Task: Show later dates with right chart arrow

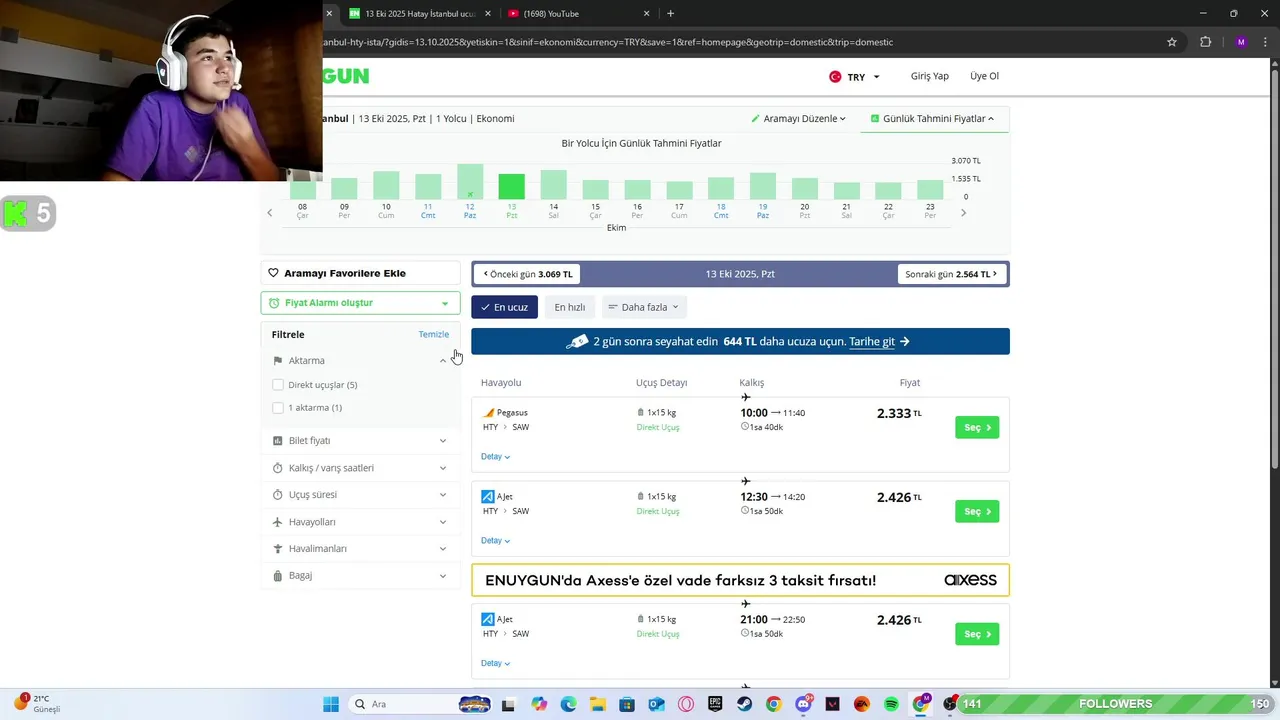Action: pyautogui.click(x=963, y=213)
